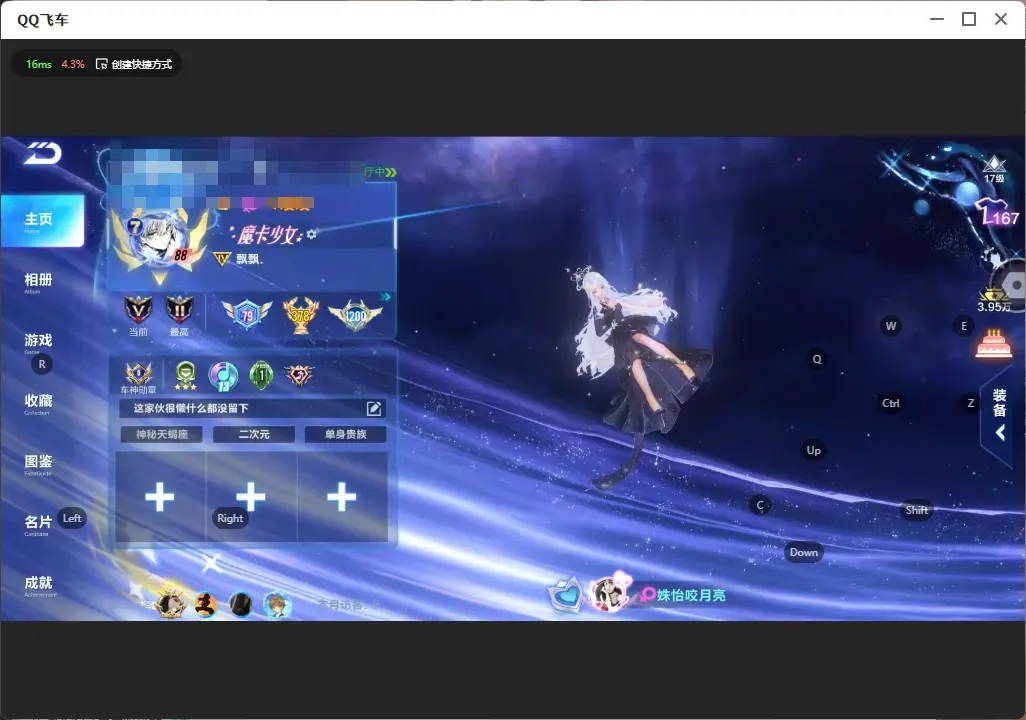Switch to the 游戏 game tab
Image resolution: width=1026 pixels, height=720 pixels.
(38, 342)
